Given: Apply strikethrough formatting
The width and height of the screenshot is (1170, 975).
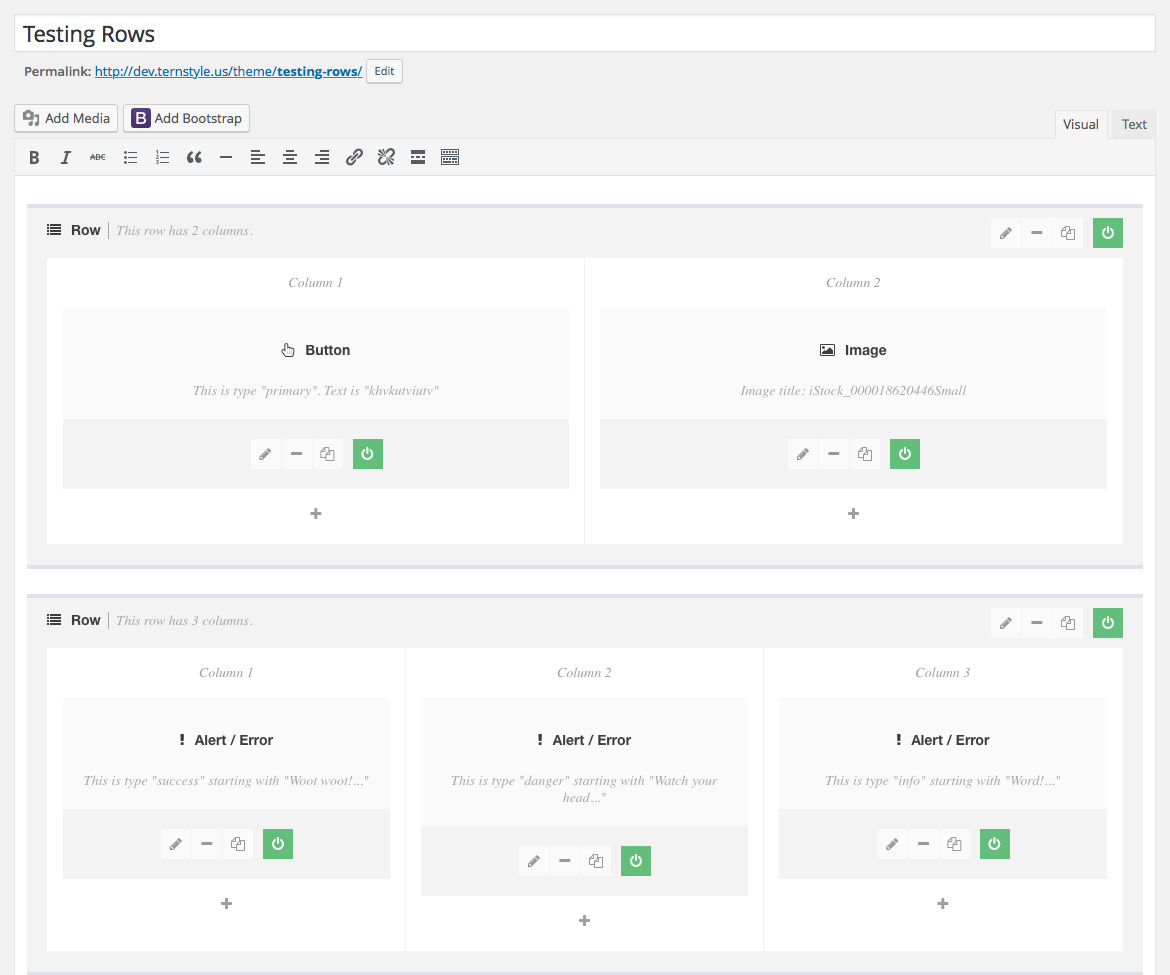Looking at the screenshot, I should pyautogui.click(x=98, y=157).
